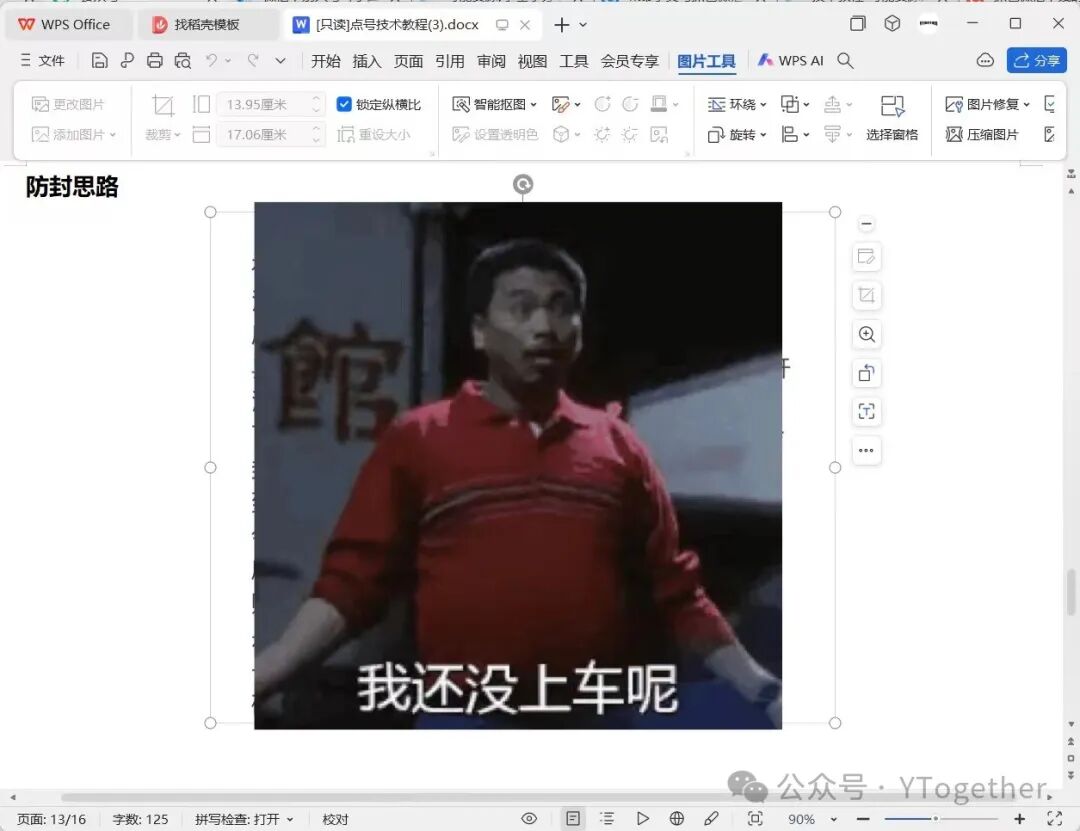The height and width of the screenshot is (831, 1080).
Task: Open the 会员专享 ribbon tab
Action: coord(630,61)
